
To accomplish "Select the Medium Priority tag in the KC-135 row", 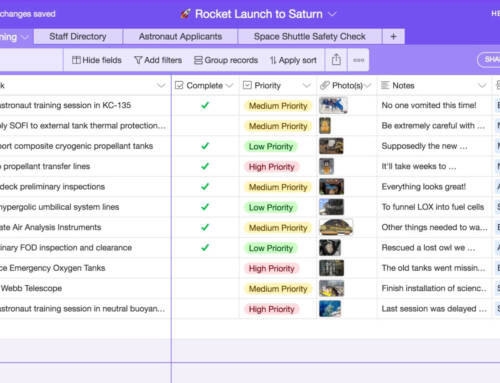I will (x=278, y=106).
